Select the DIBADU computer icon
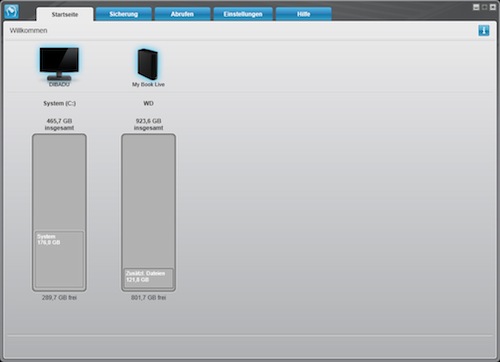The width and height of the screenshot is (500, 362). click(59, 64)
